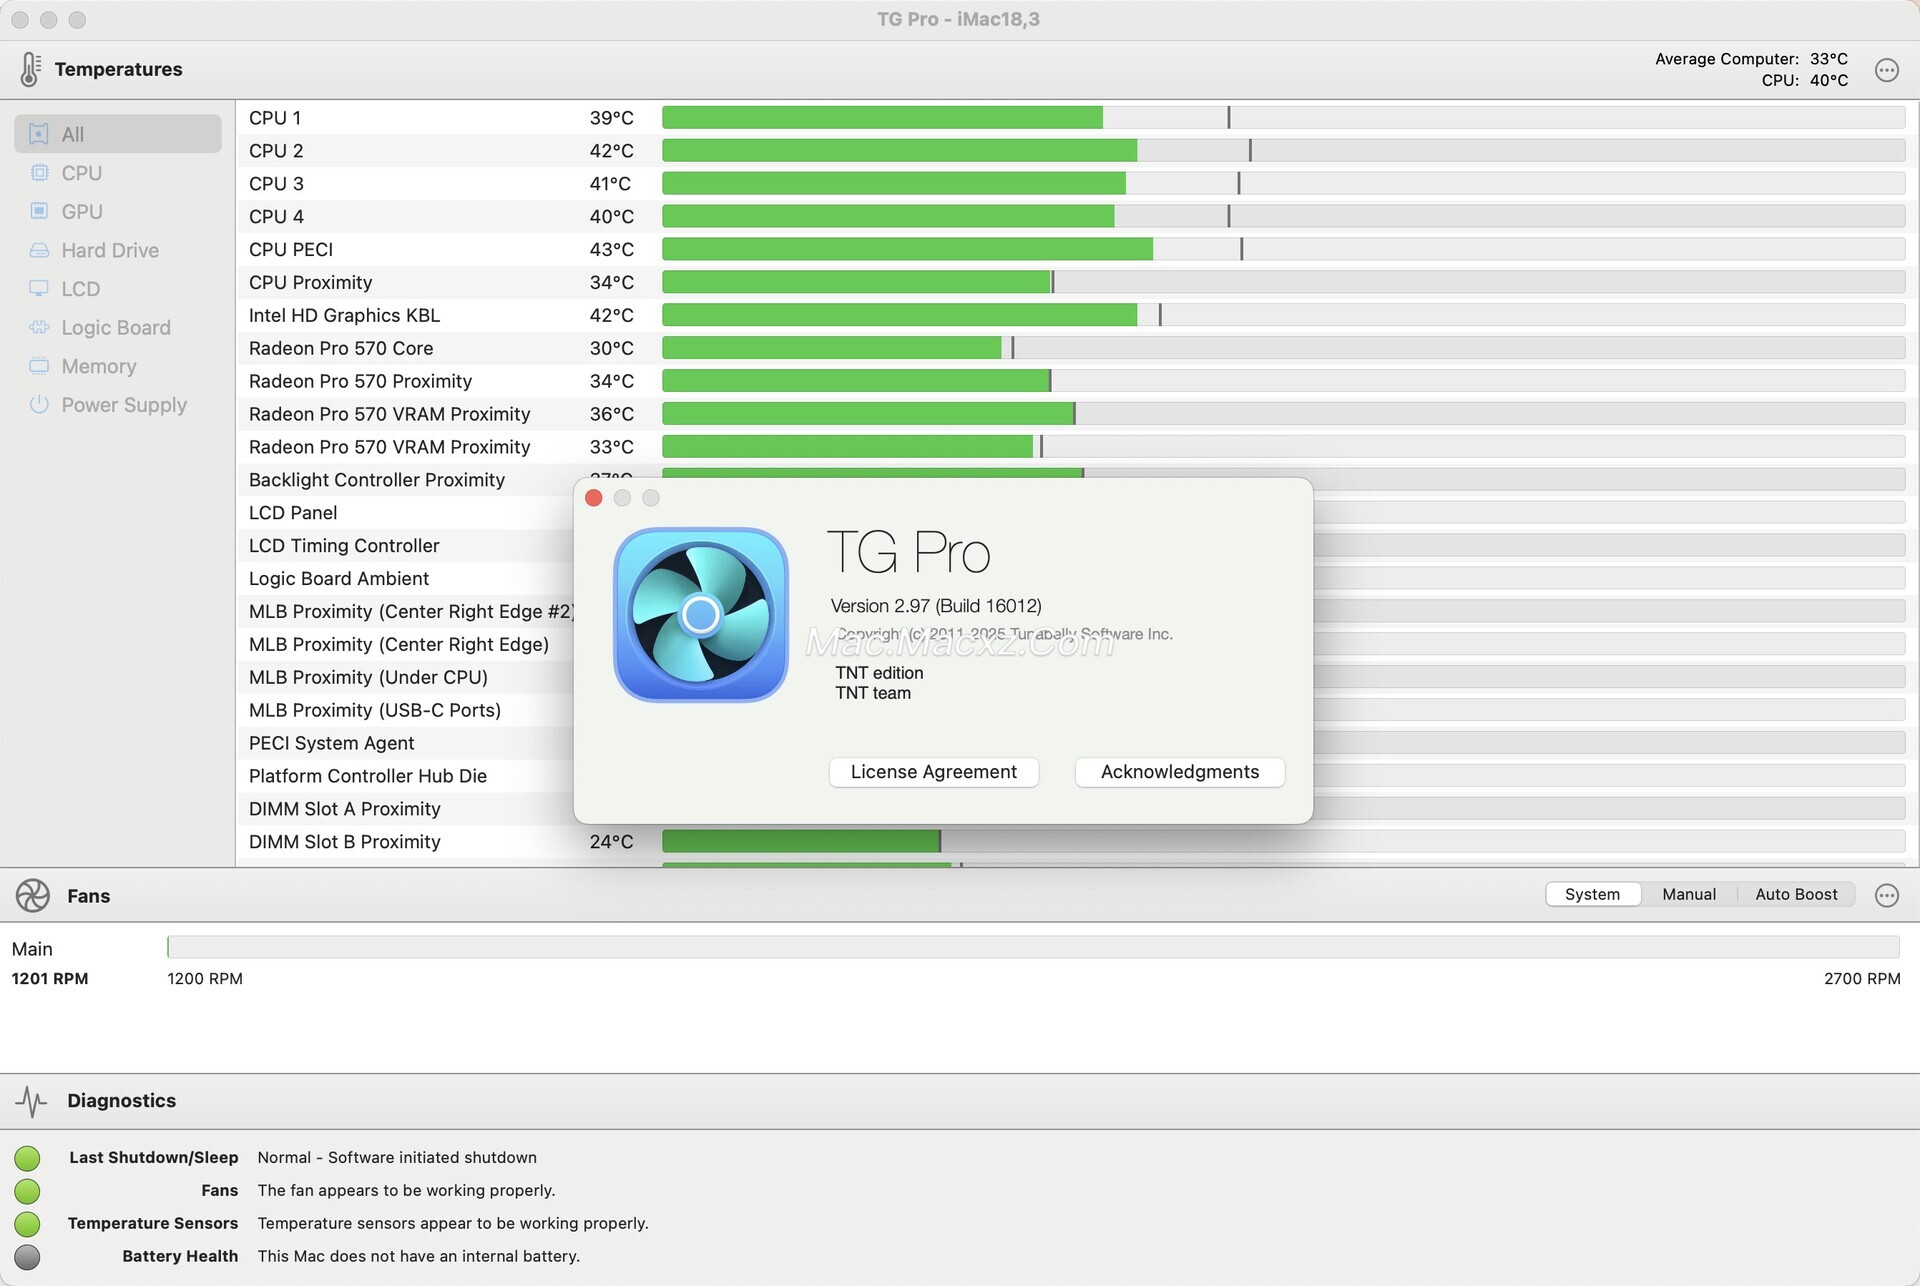Switch fan mode to Manual
The image size is (1920, 1286).
1689,894
